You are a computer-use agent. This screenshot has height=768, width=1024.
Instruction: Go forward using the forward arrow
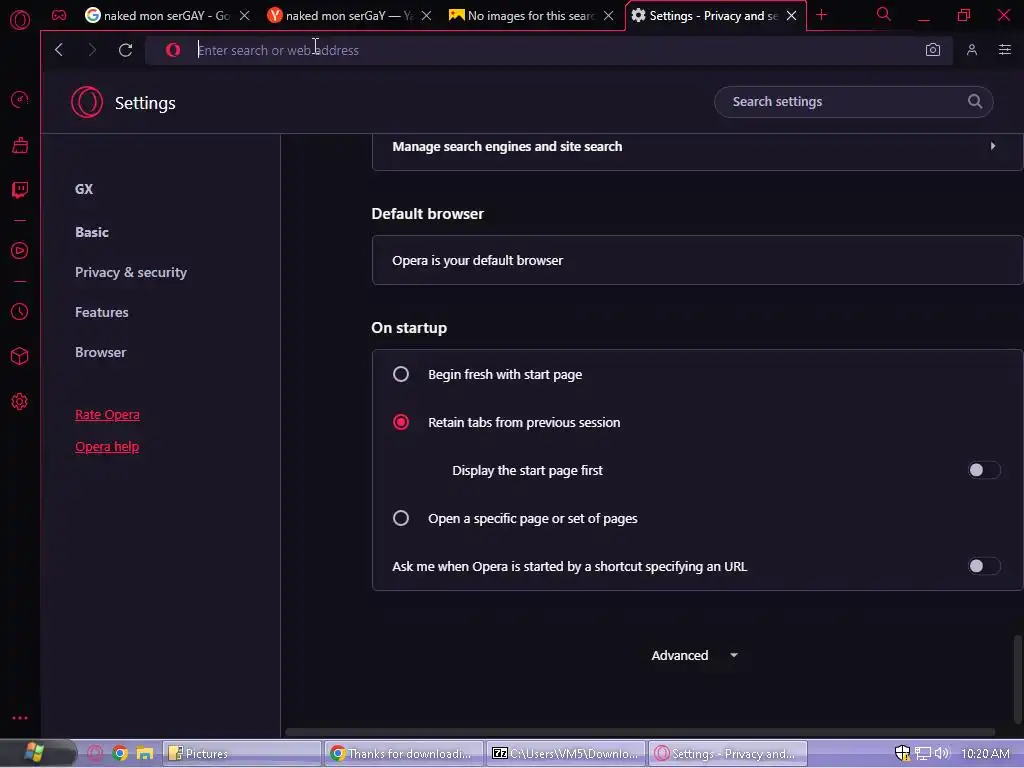(x=92, y=50)
